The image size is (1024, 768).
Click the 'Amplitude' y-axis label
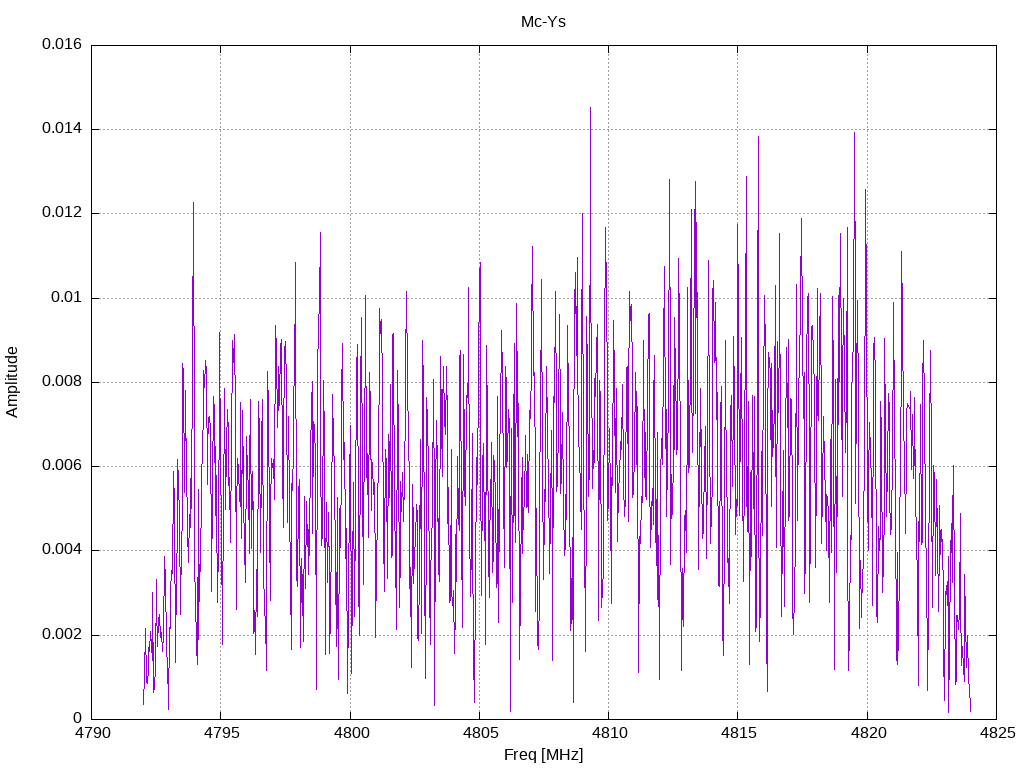pos(12,382)
